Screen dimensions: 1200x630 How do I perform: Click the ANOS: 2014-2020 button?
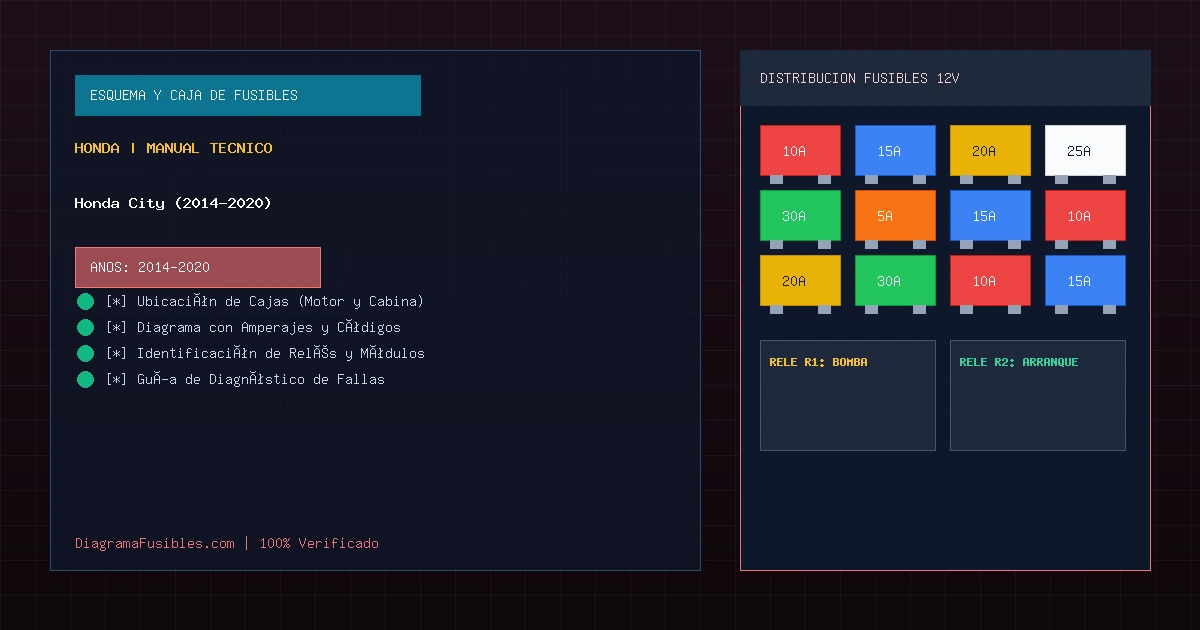coord(198,267)
